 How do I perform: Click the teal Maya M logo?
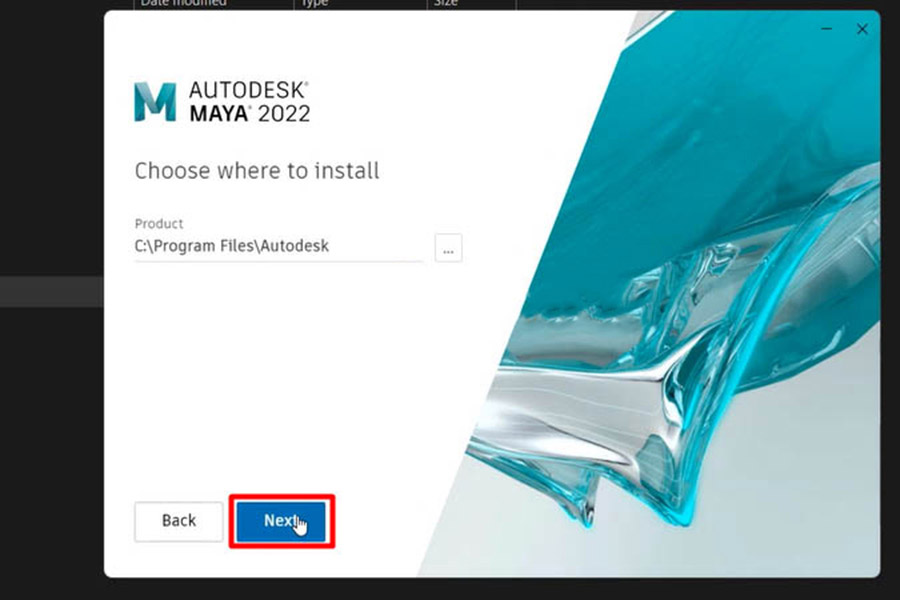click(155, 102)
